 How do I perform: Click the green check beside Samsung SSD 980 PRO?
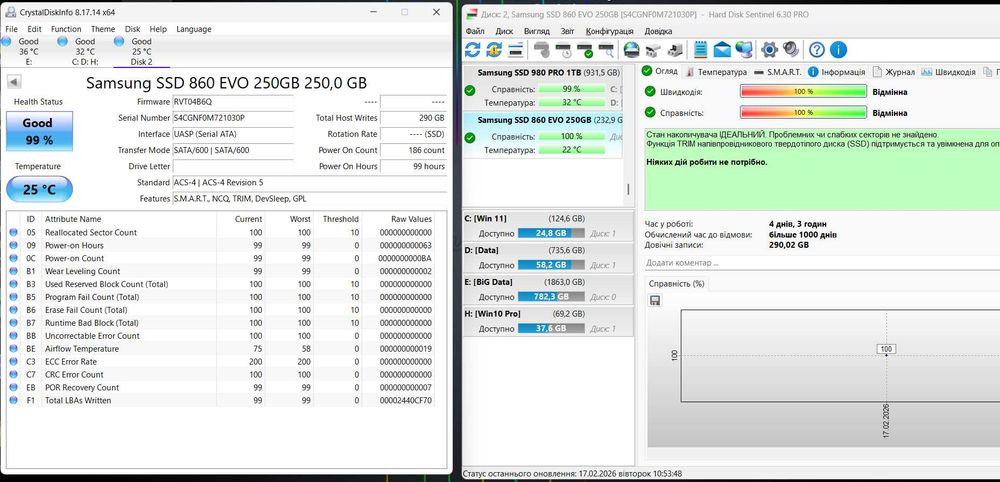(470, 91)
